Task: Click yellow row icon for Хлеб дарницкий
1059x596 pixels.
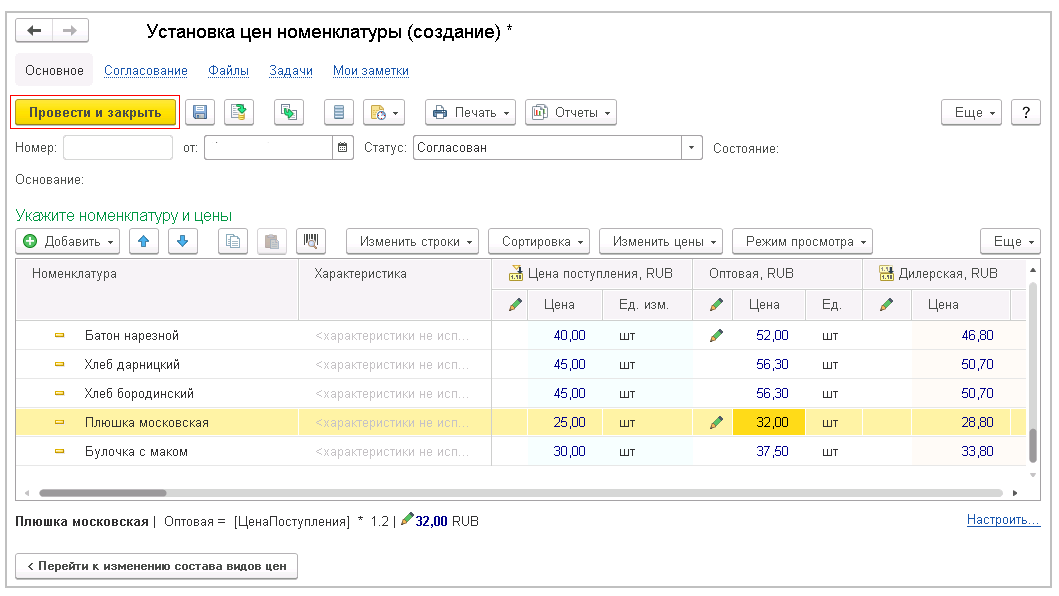Action: [59, 364]
